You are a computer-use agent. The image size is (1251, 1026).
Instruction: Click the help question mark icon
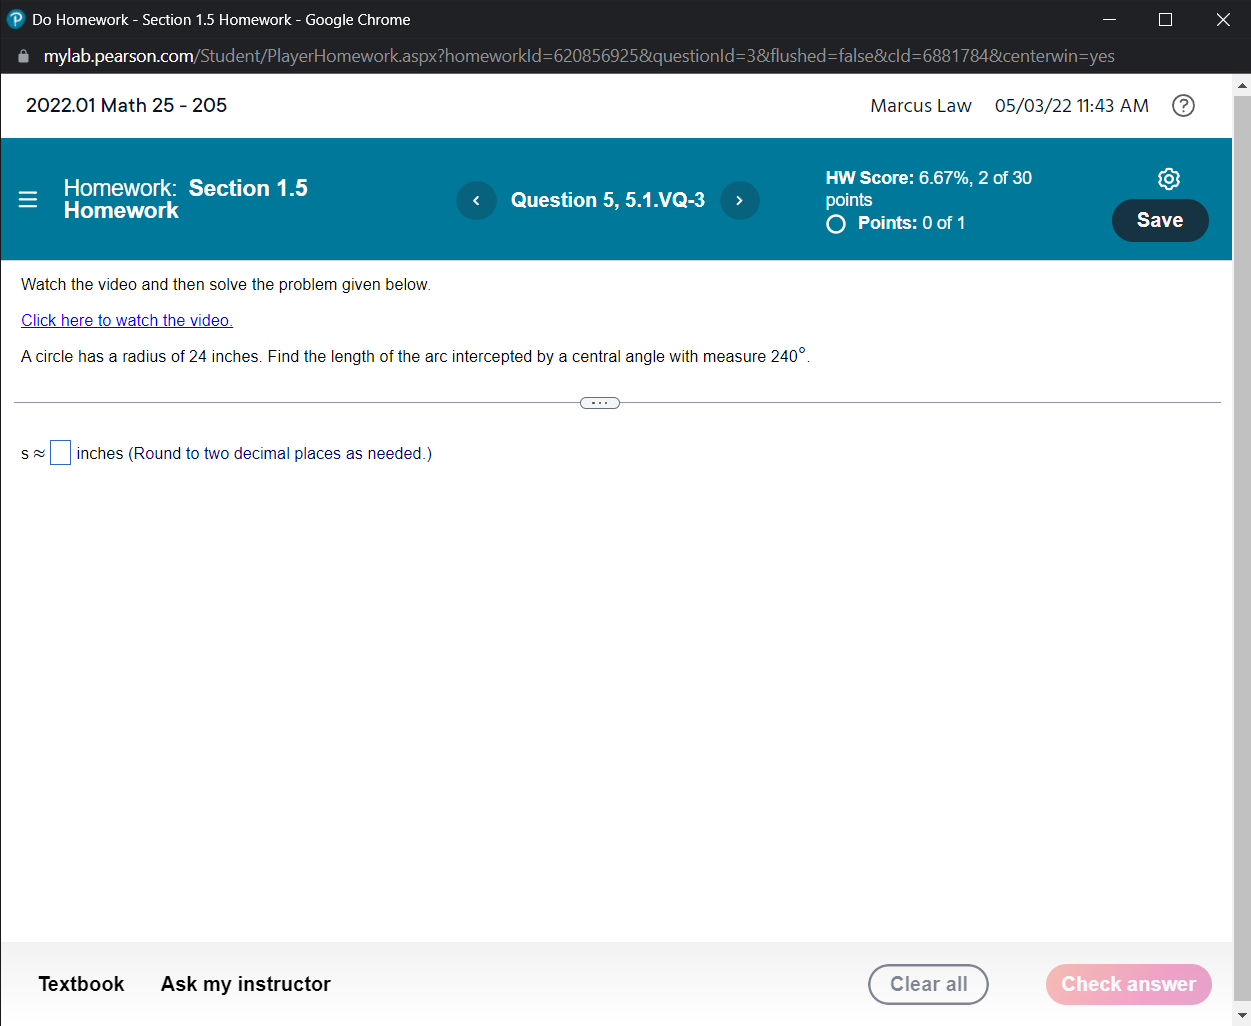coord(1183,105)
